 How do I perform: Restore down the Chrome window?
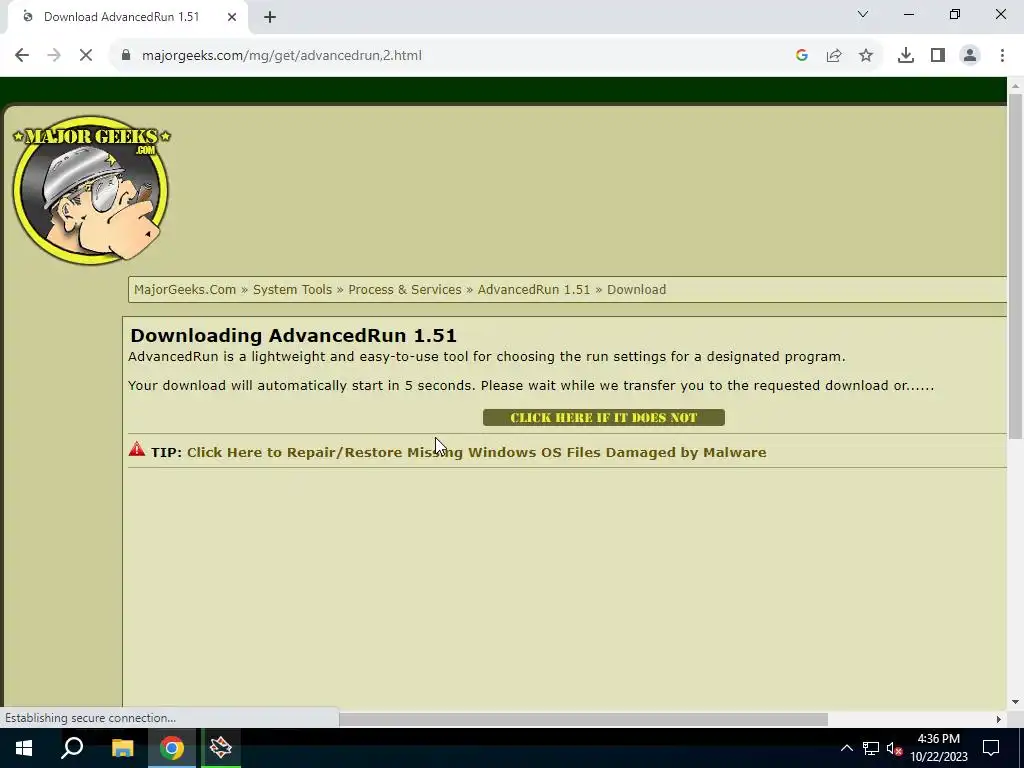click(x=955, y=14)
